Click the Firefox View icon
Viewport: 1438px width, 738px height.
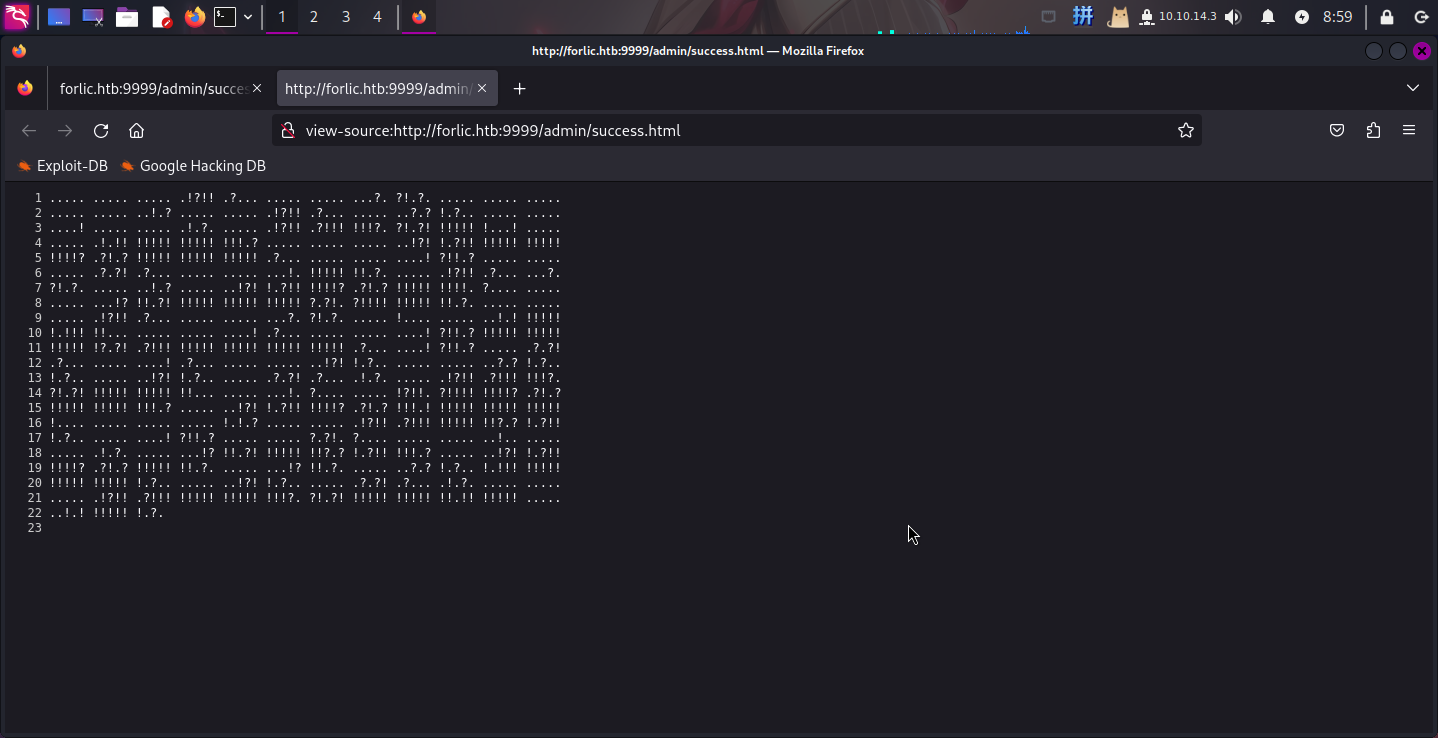[x=25, y=89]
